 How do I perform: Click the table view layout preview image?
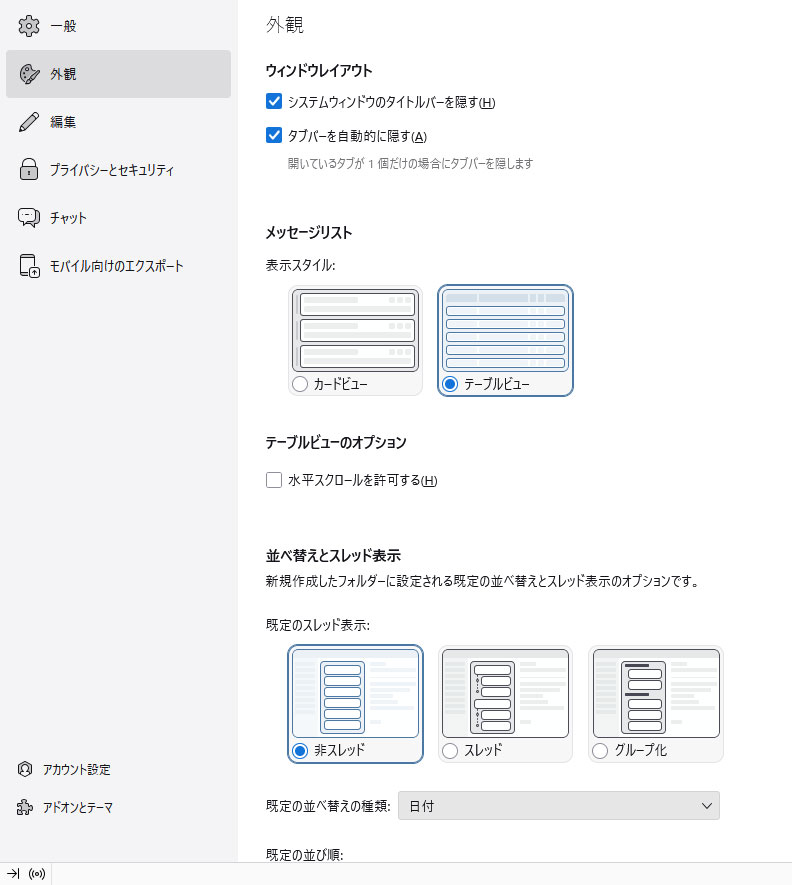(x=505, y=331)
